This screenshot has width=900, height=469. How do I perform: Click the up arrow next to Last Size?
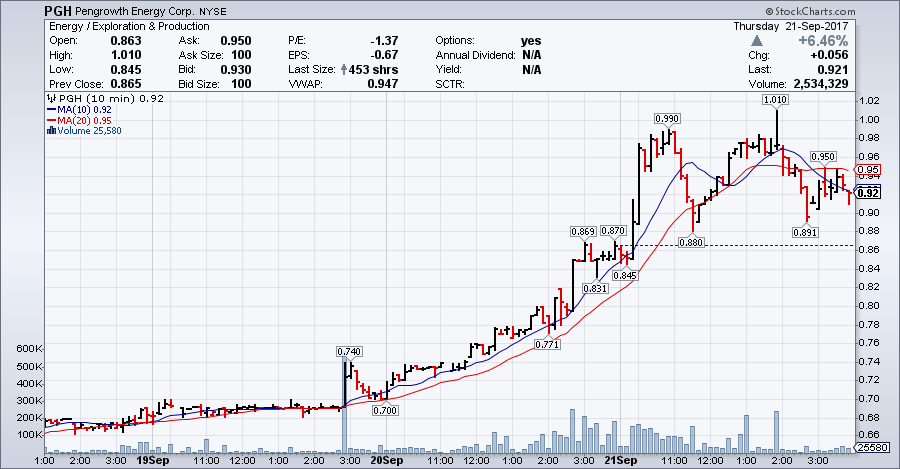(x=344, y=70)
